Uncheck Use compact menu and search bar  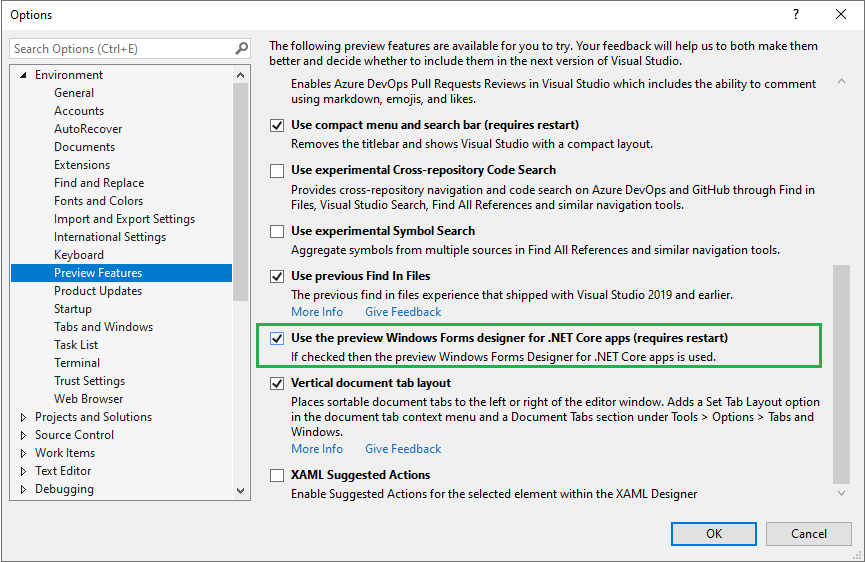pyautogui.click(x=277, y=125)
